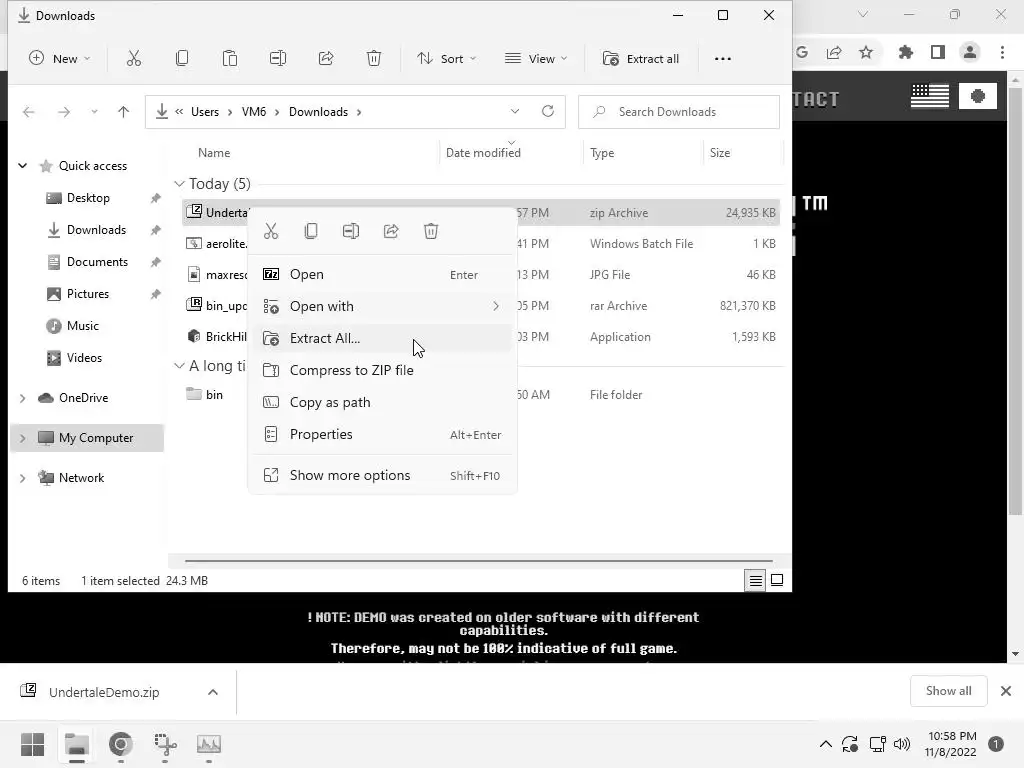Screen dimensions: 1024x768
Task: Open the browser side panel icon
Action: [x=938, y=52]
